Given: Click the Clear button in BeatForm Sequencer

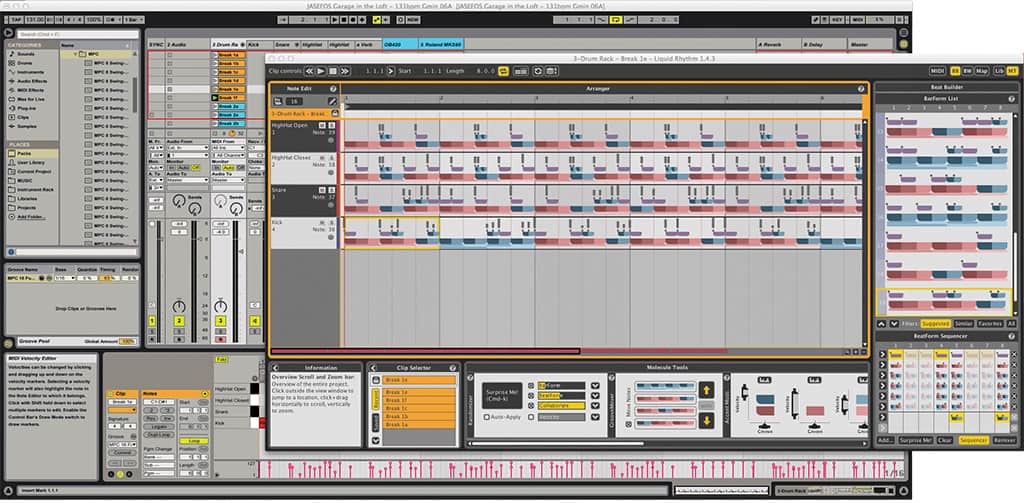Looking at the screenshot, I should pos(944,440).
